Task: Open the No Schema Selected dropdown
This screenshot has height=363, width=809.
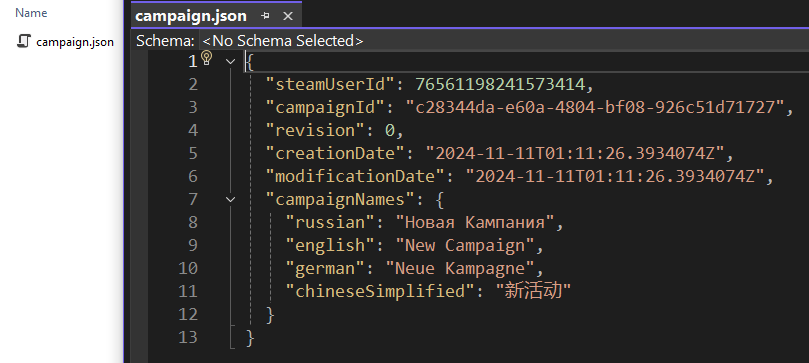Action: [283, 41]
